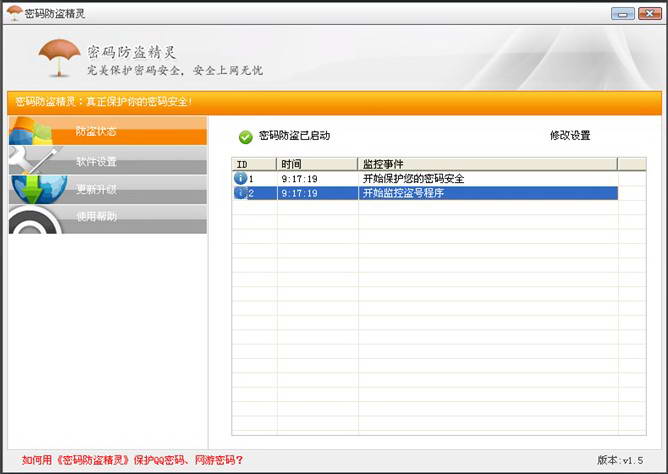This screenshot has width=668, height=474.
Task: Click the info icon in row 2
Action: (x=240, y=193)
